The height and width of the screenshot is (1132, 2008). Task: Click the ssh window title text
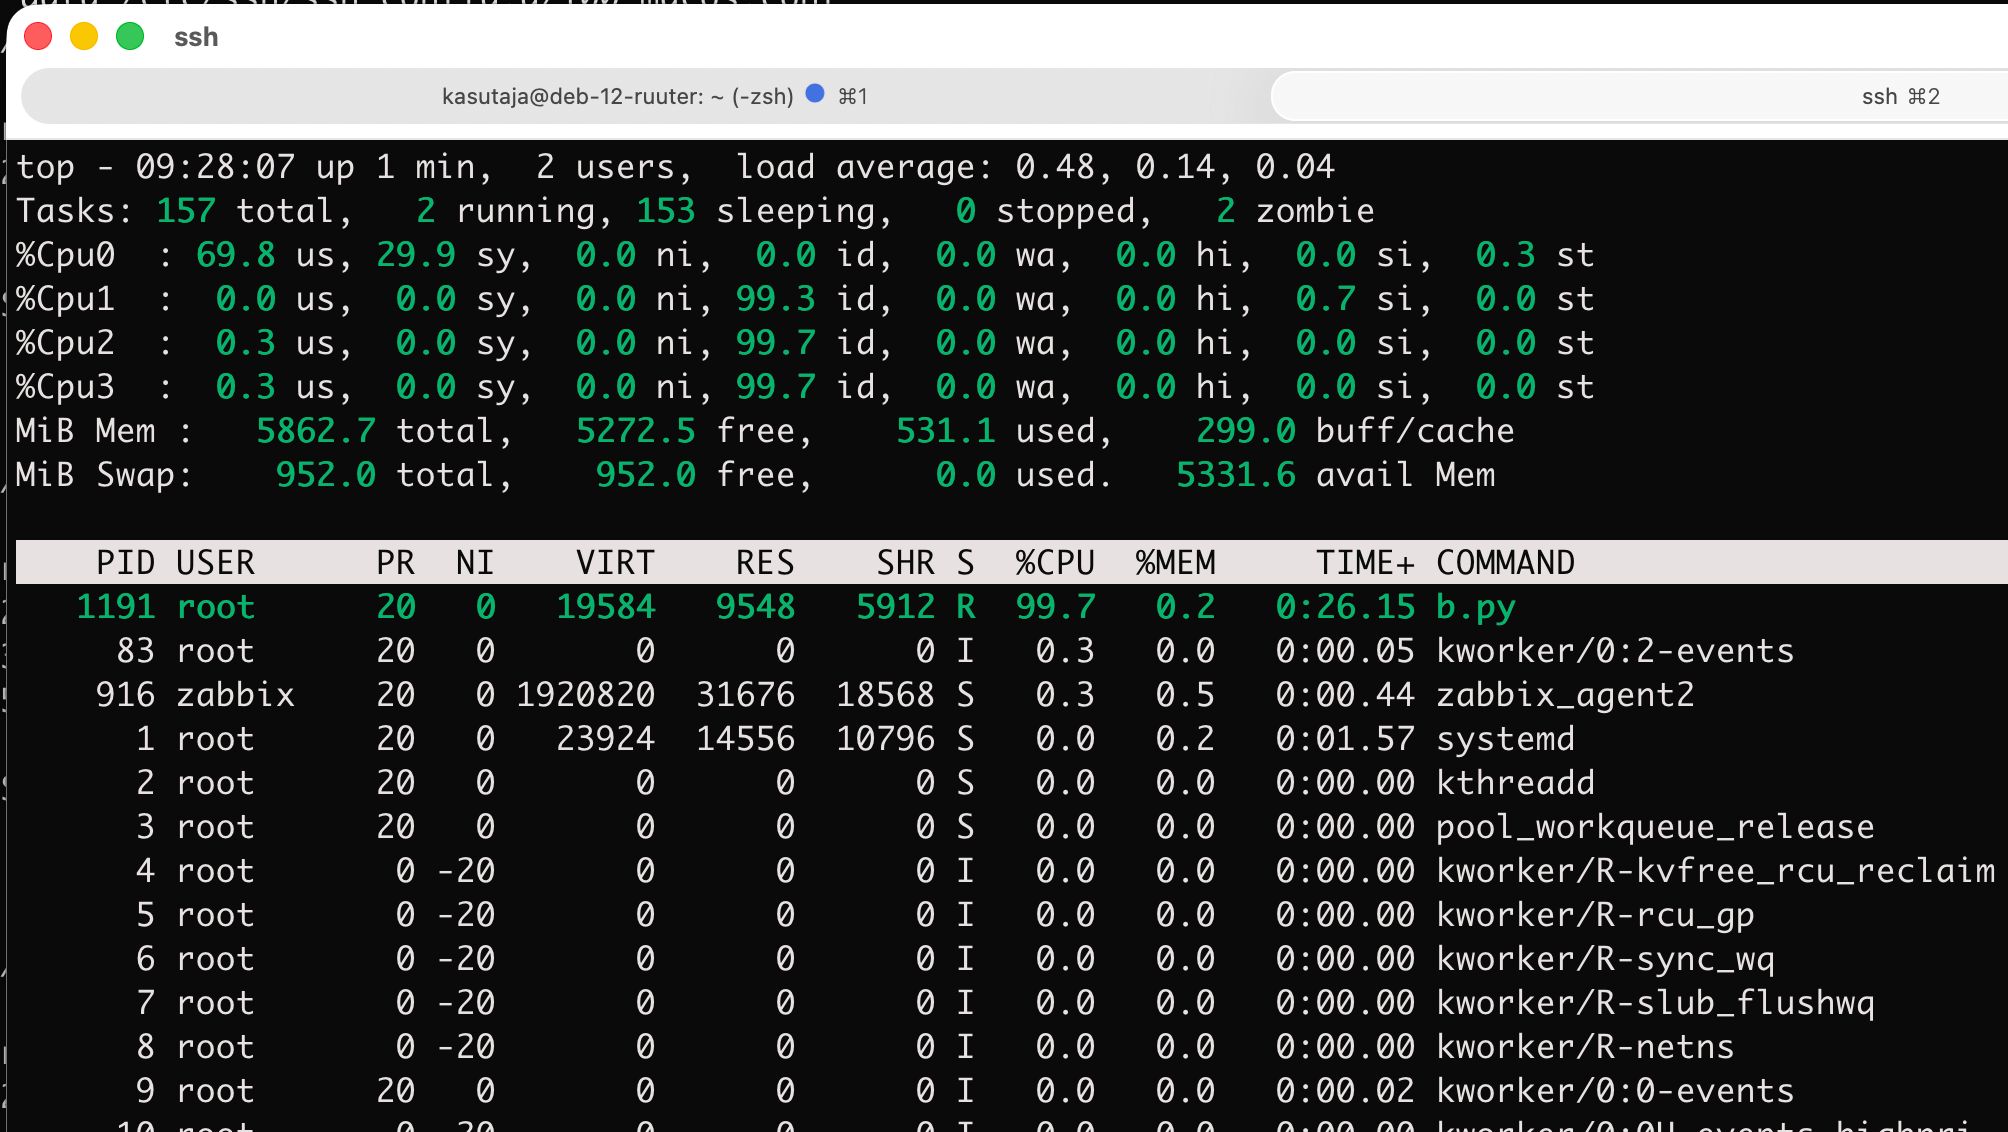[196, 37]
